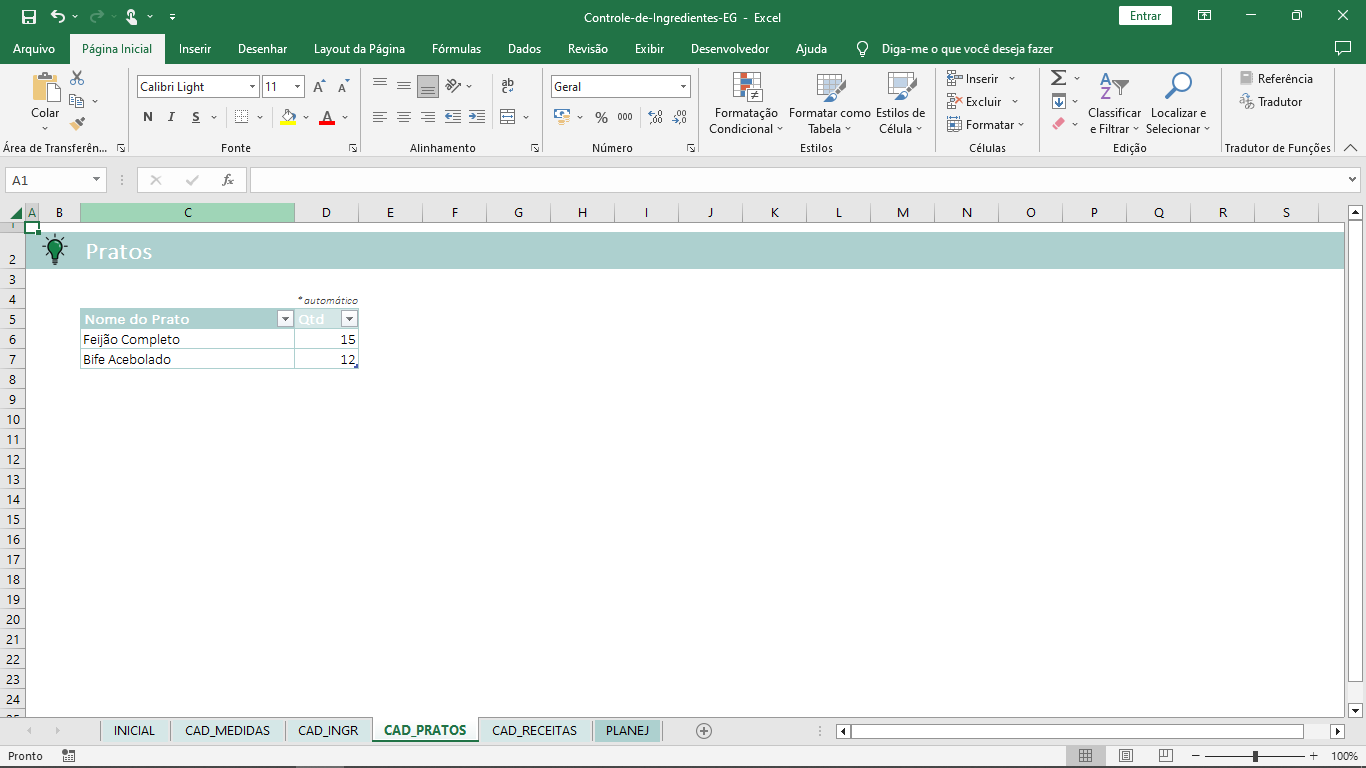This screenshot has width=1366, height=768.
Task: Open the number format Geral dropdown
Action: click(x=684, y=87)
